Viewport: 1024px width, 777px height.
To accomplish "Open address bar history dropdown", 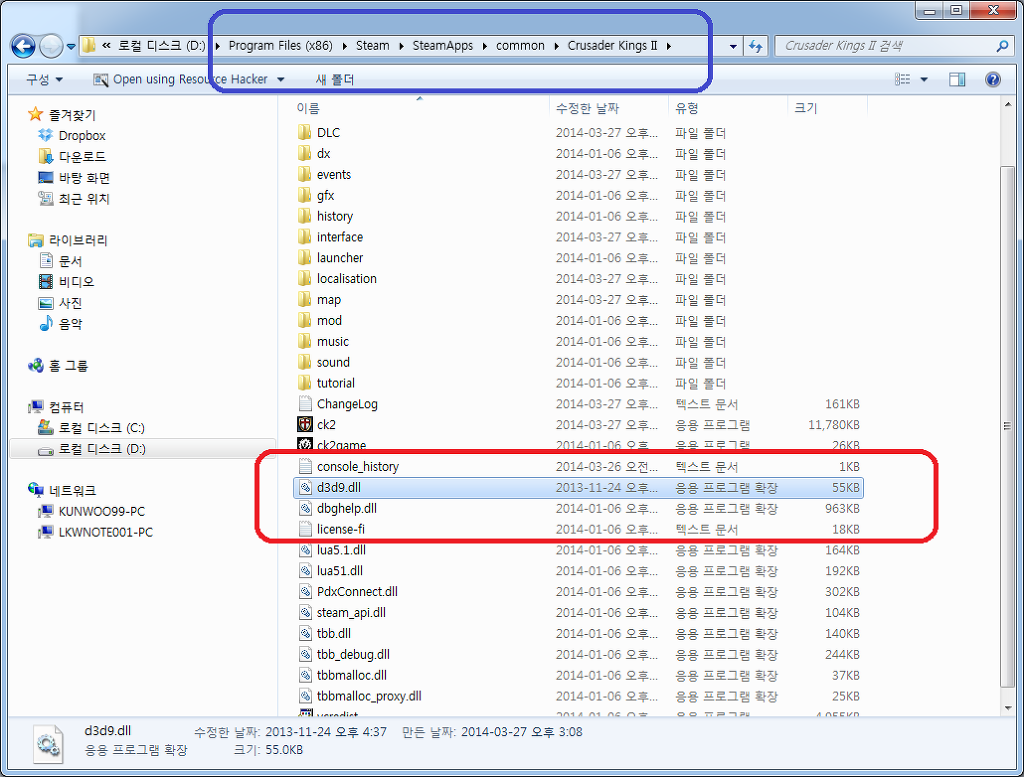I will pos(733,46).
